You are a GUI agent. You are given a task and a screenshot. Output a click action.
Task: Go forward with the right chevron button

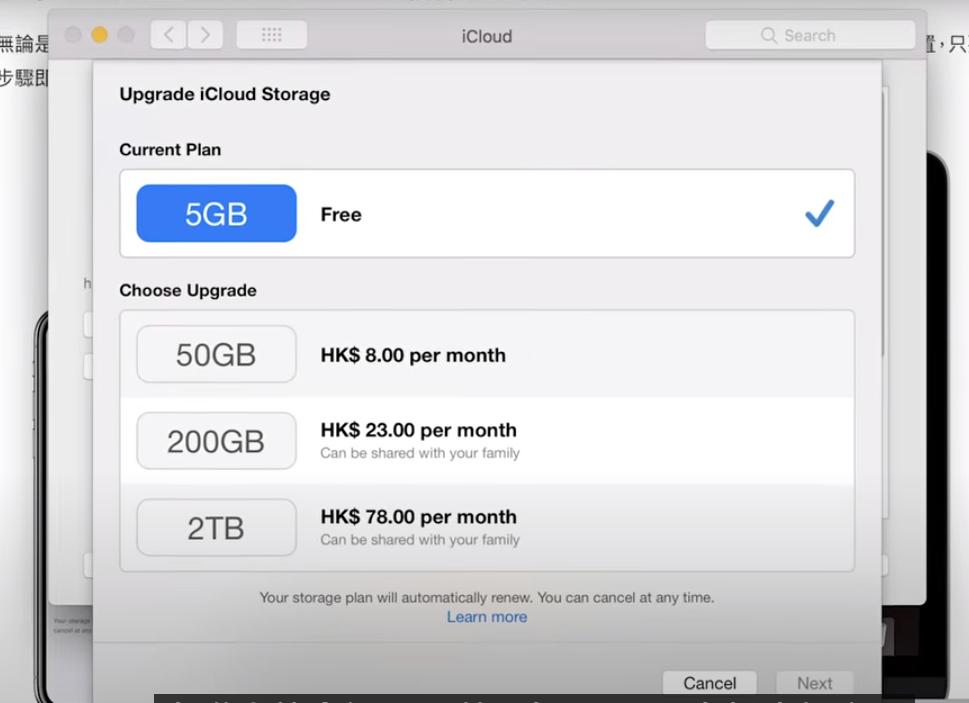[205, 35]
